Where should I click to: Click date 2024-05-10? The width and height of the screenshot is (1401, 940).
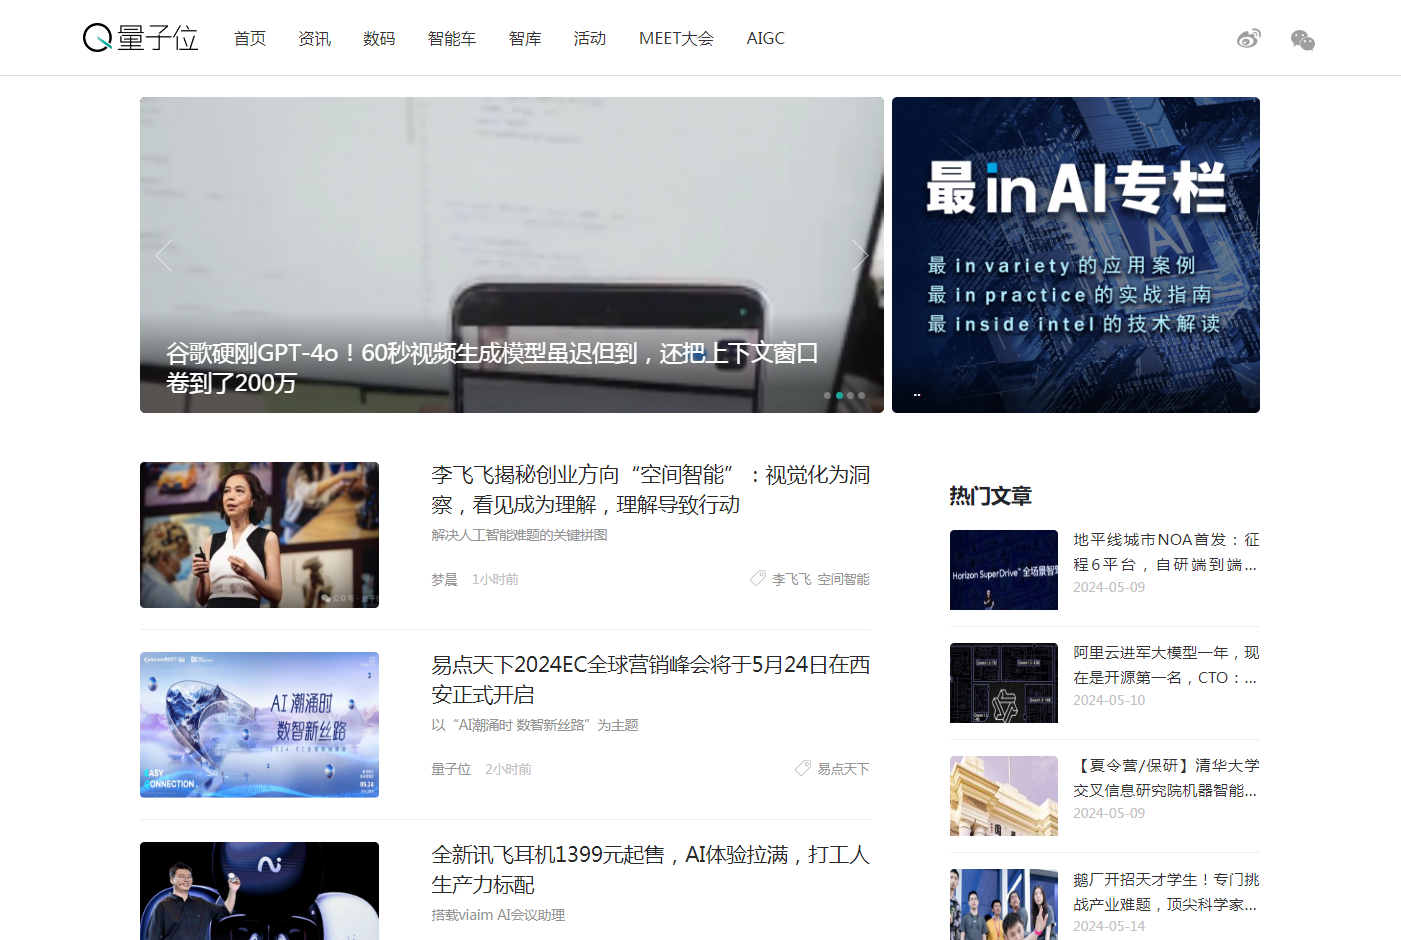1109,700
